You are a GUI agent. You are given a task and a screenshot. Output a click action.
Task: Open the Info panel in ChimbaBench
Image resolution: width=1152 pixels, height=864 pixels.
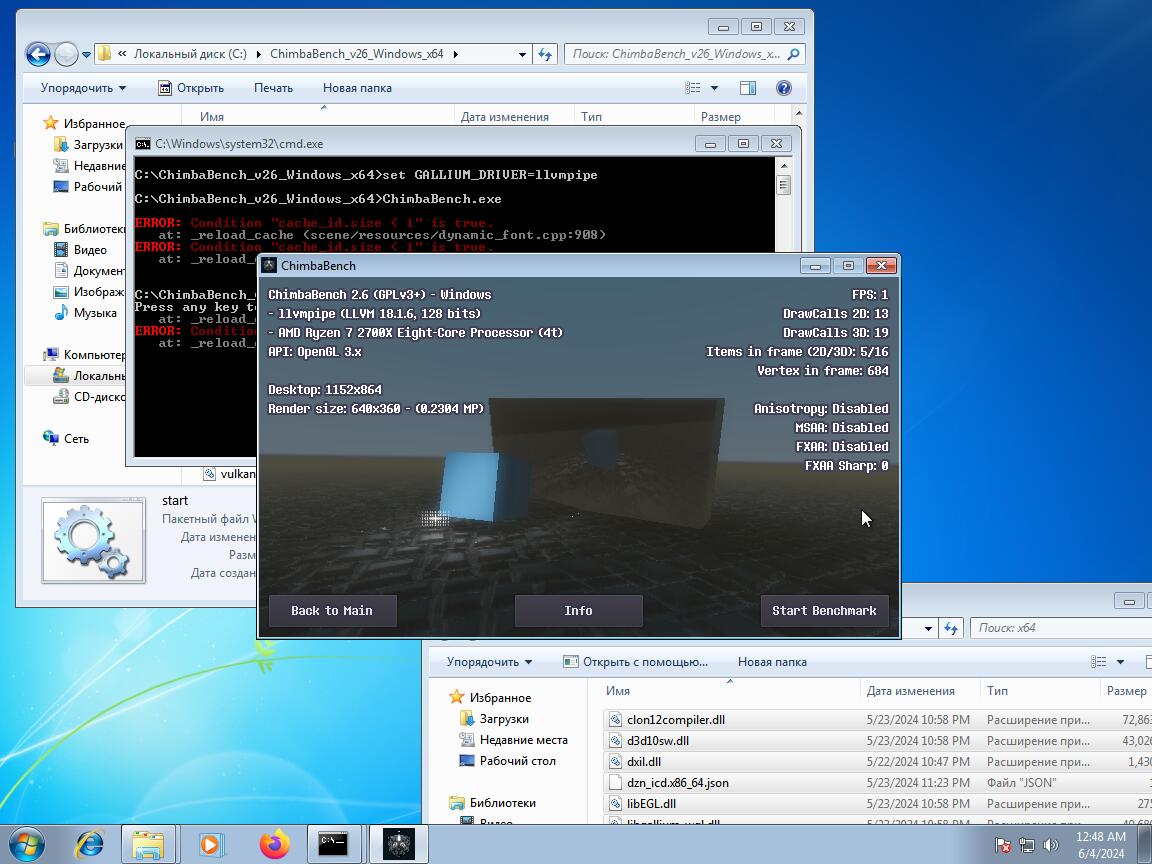(578, 611)
